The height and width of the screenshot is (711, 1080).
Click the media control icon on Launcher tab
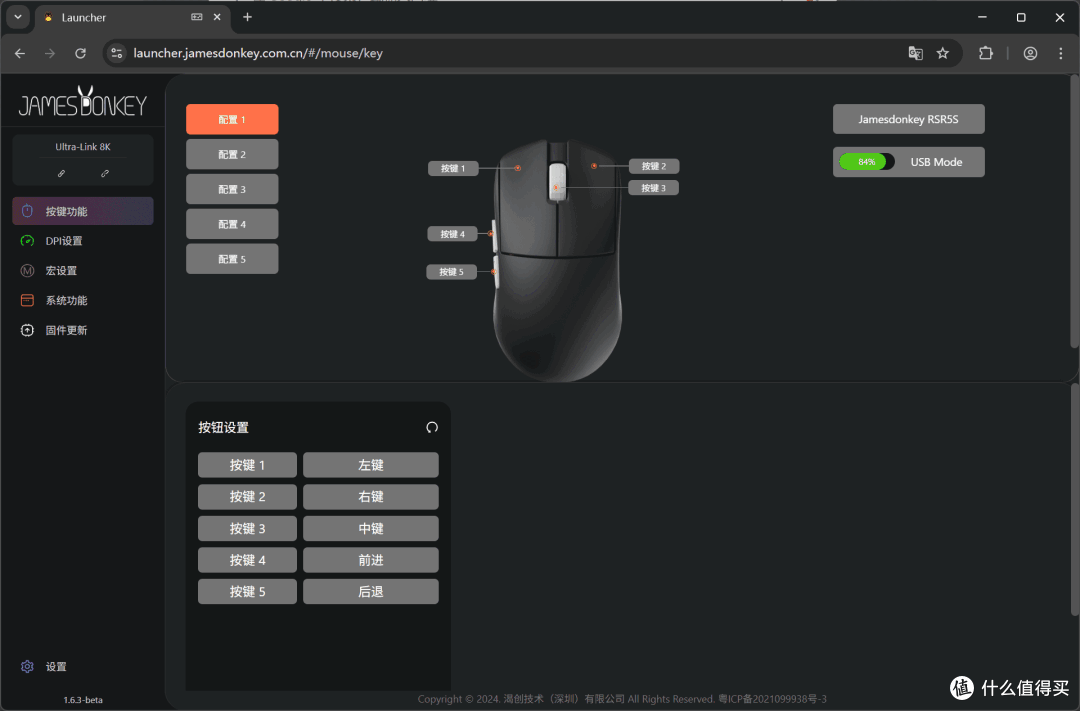click(197, 17)
